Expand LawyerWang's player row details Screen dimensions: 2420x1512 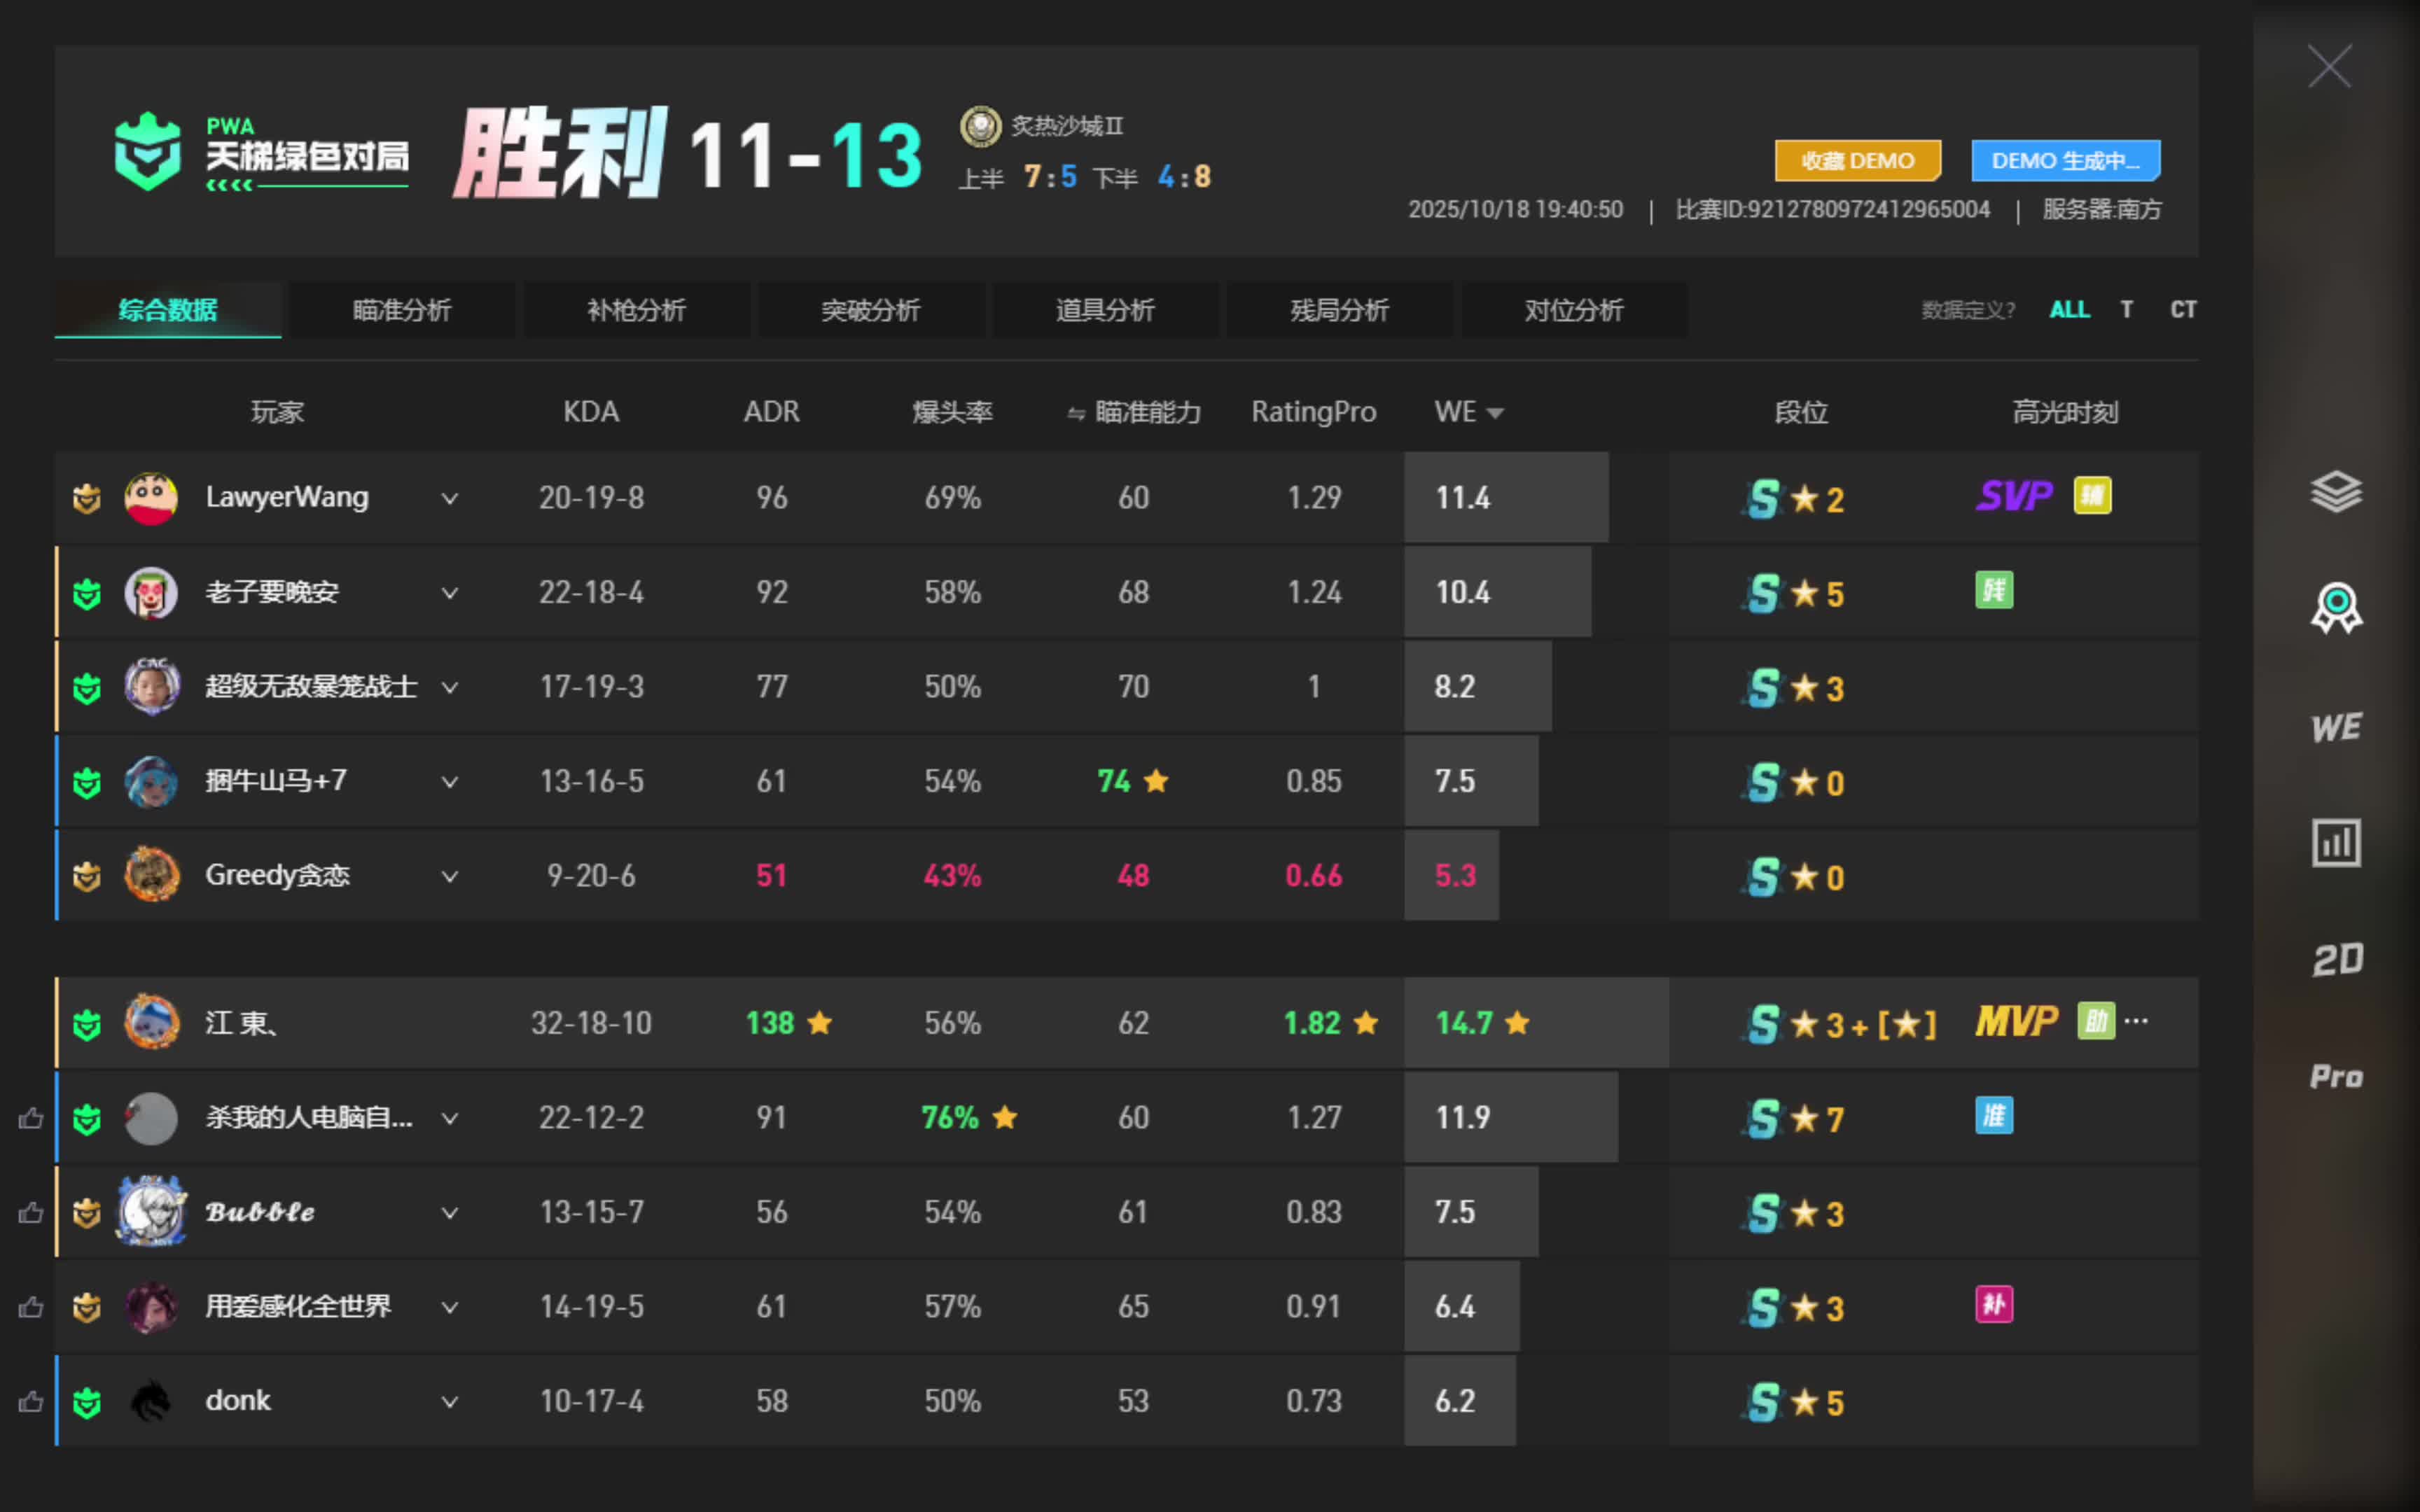(x=450, y=497)
